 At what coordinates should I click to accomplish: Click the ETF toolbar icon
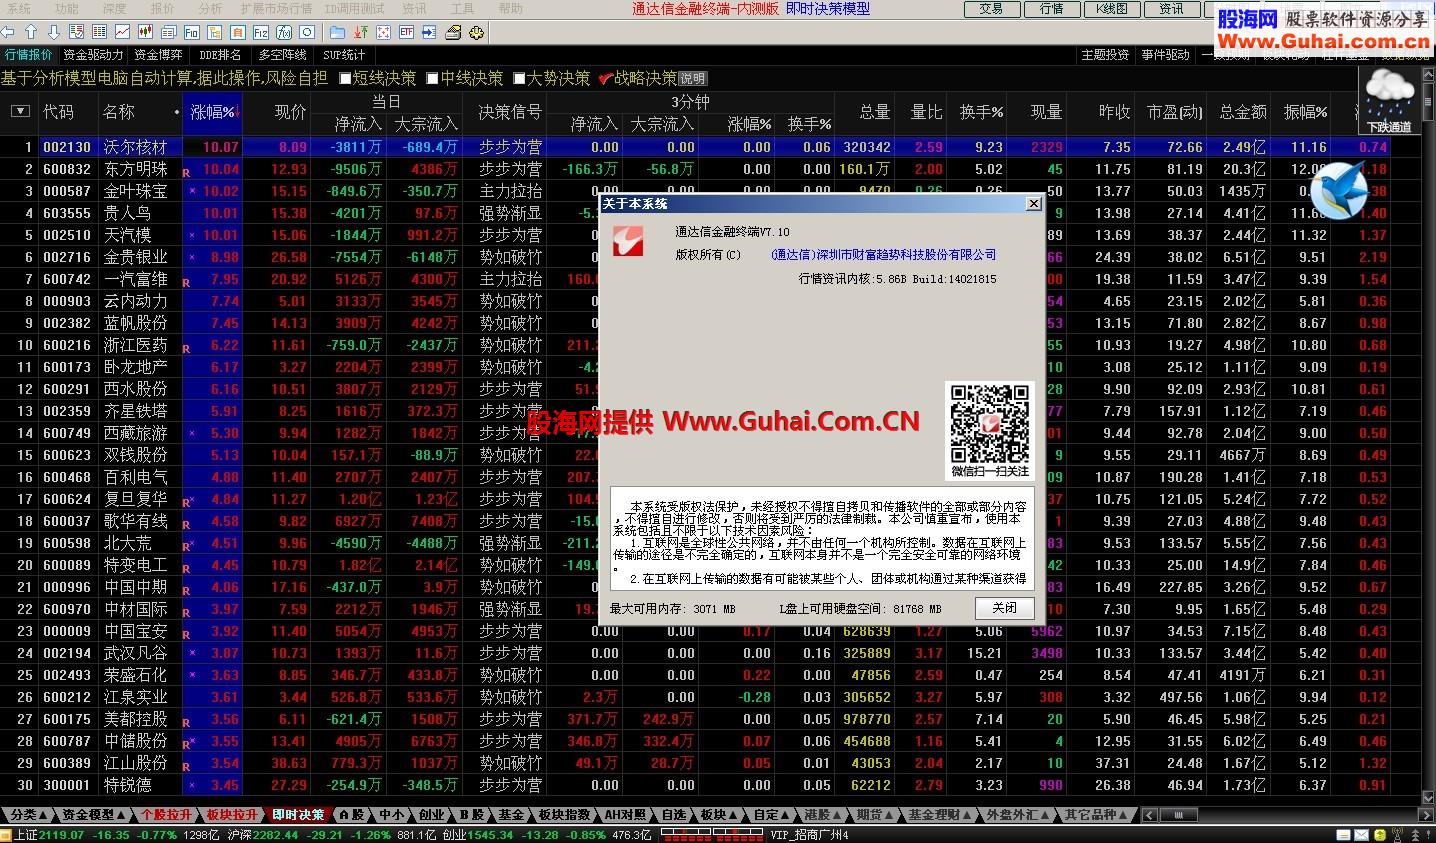tap(406, 32)
